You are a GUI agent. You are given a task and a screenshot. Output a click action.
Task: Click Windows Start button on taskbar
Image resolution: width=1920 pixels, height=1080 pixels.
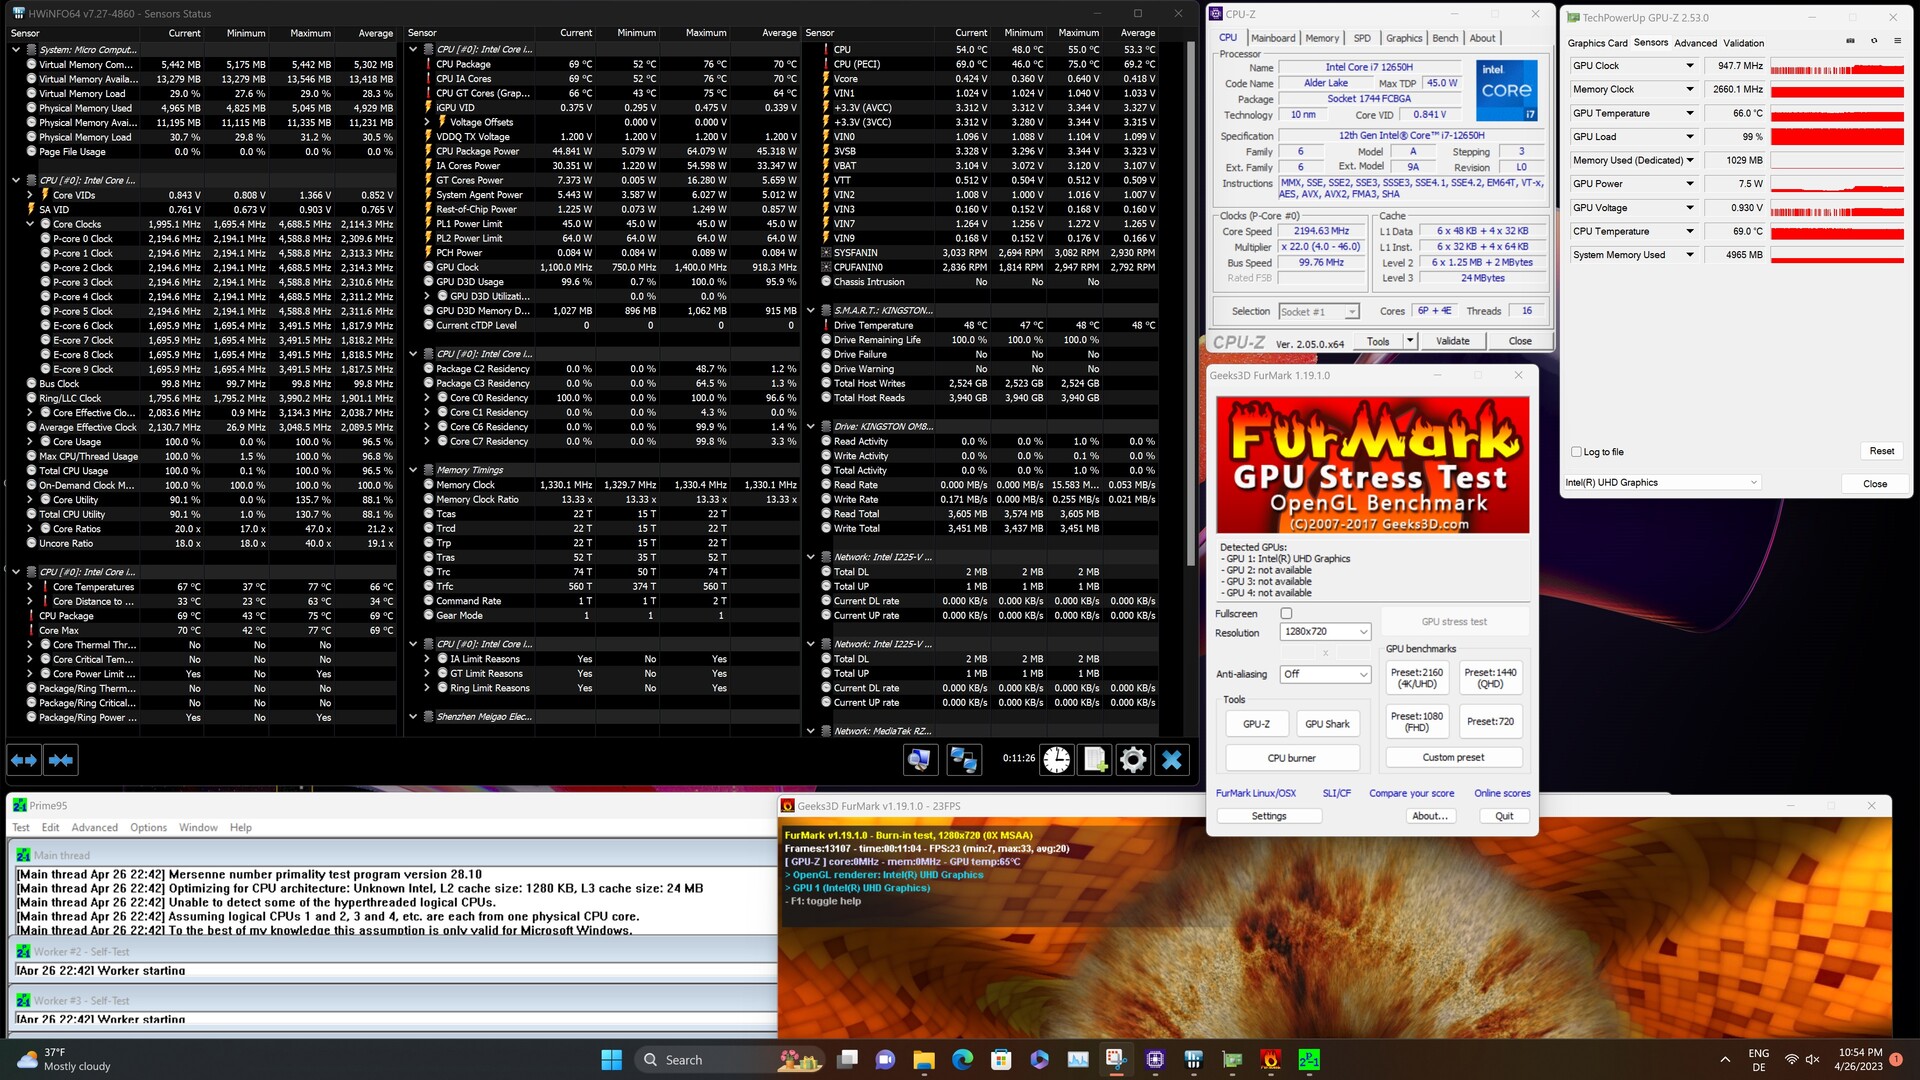coord(612,1059)
